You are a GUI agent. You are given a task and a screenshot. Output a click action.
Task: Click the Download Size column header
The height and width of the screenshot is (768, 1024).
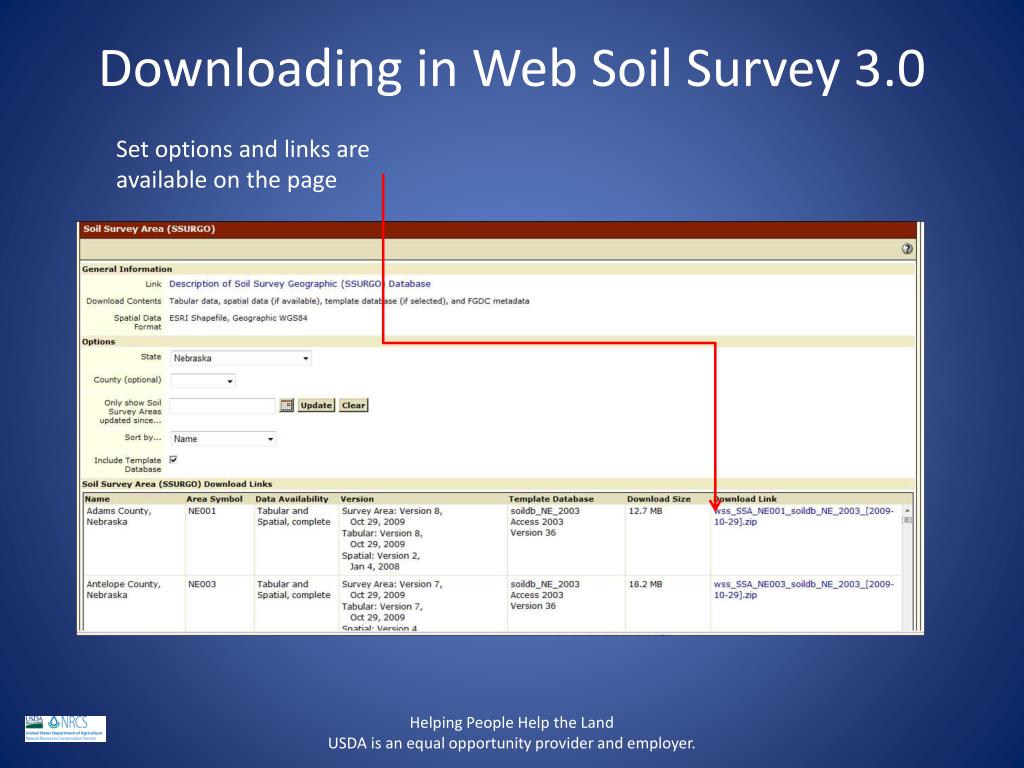[x=658, y=499]
